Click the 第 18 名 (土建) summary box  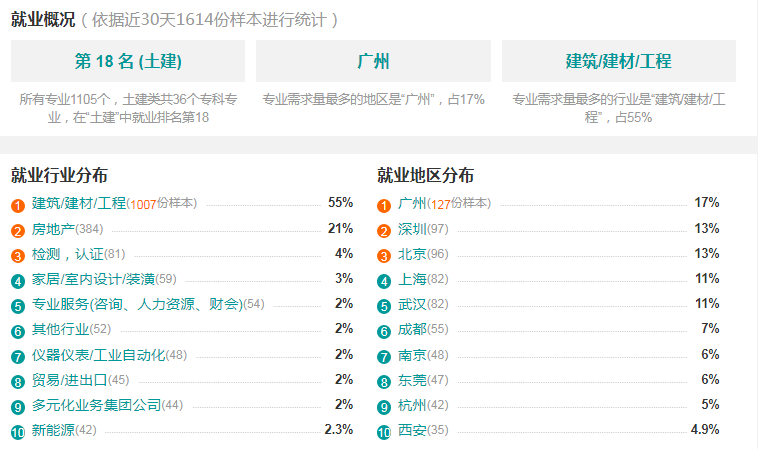pyautogui.click(x=128, y=61)
